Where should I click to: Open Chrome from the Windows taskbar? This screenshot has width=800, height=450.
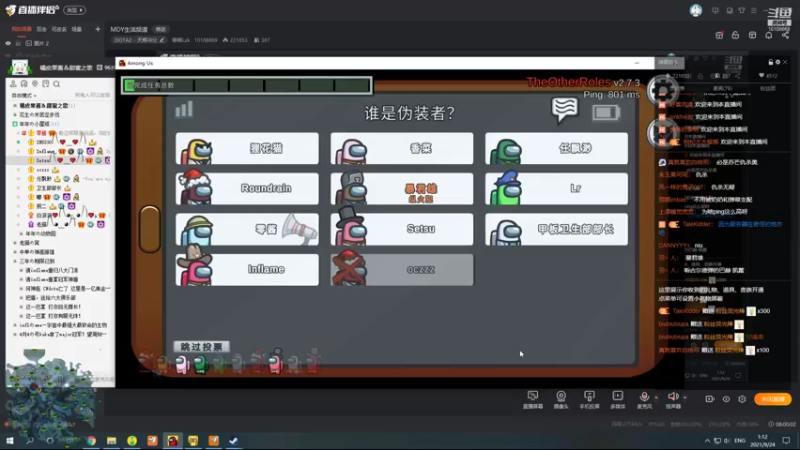coord(91,440)
